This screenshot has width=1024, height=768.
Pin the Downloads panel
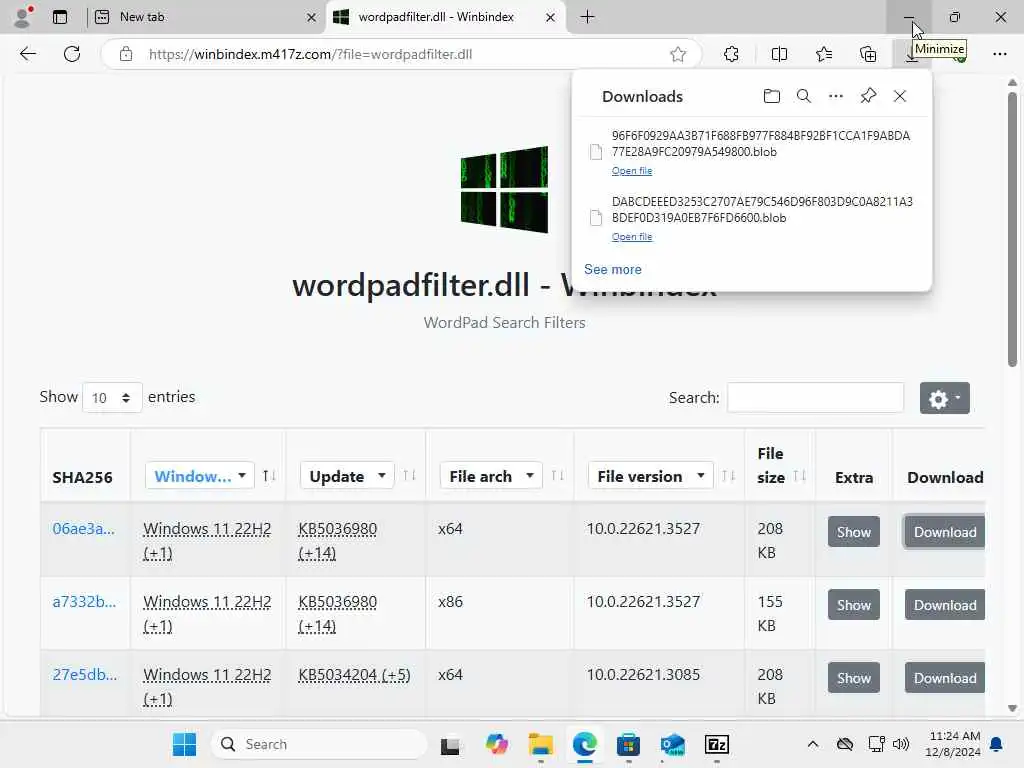click(x=868, y=96)
